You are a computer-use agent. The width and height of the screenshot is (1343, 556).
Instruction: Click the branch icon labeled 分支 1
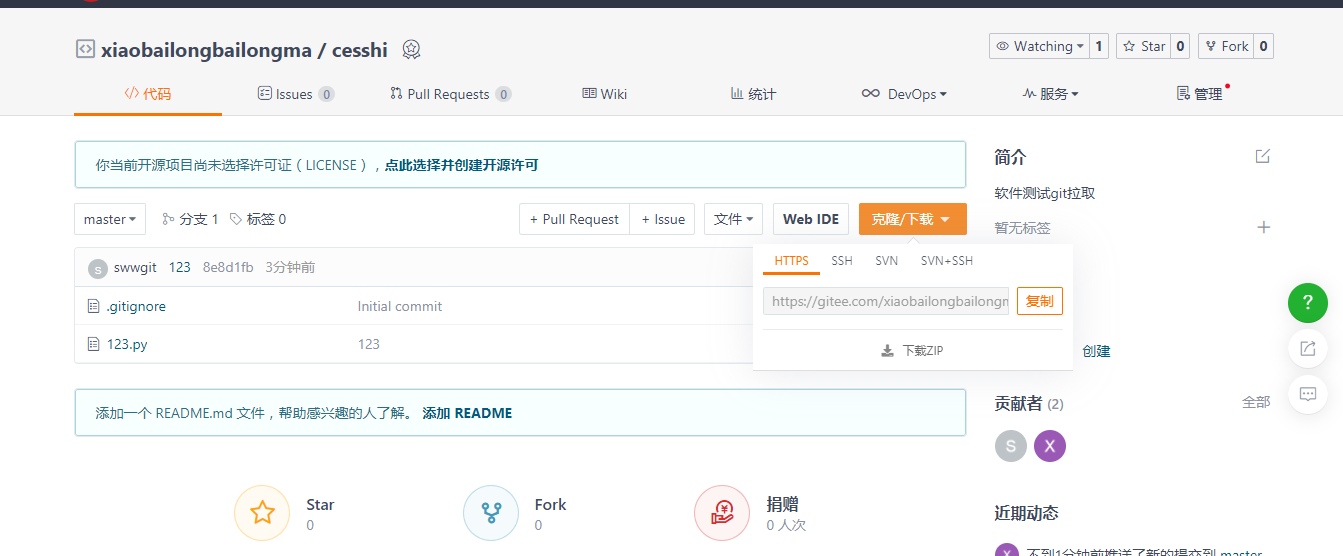tap(168, 219)
